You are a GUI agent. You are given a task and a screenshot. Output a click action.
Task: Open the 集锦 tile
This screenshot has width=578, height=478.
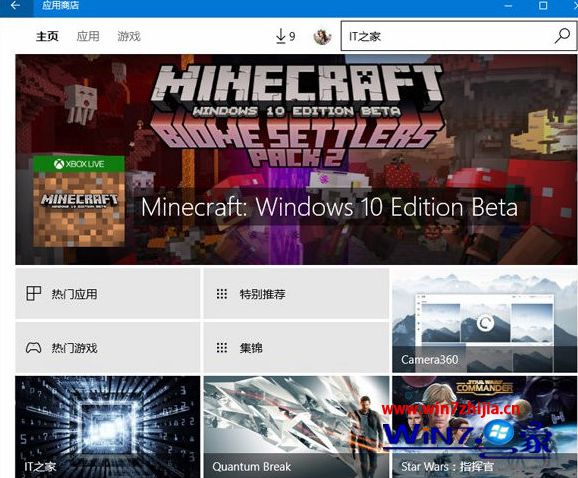click(x=296, y=348)
